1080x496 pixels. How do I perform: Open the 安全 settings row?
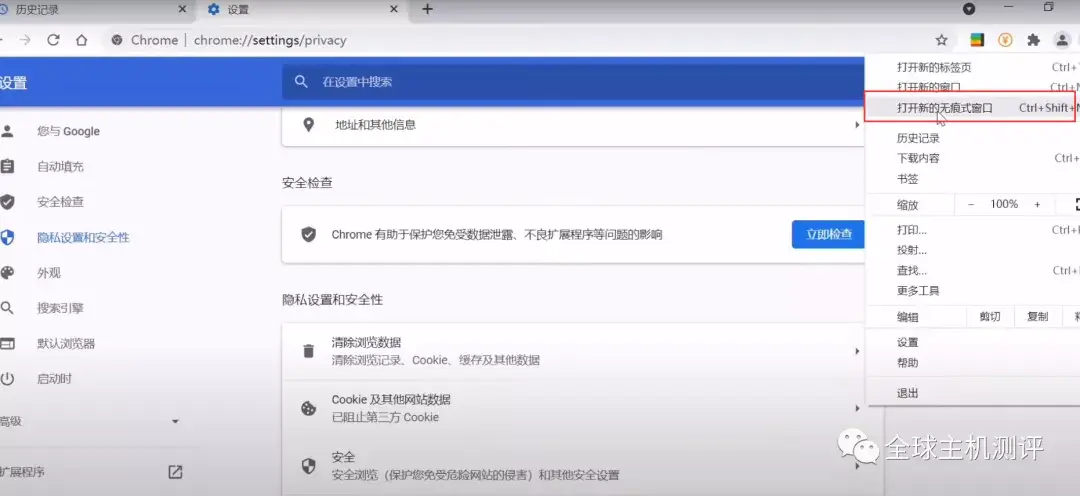point(573,466)
